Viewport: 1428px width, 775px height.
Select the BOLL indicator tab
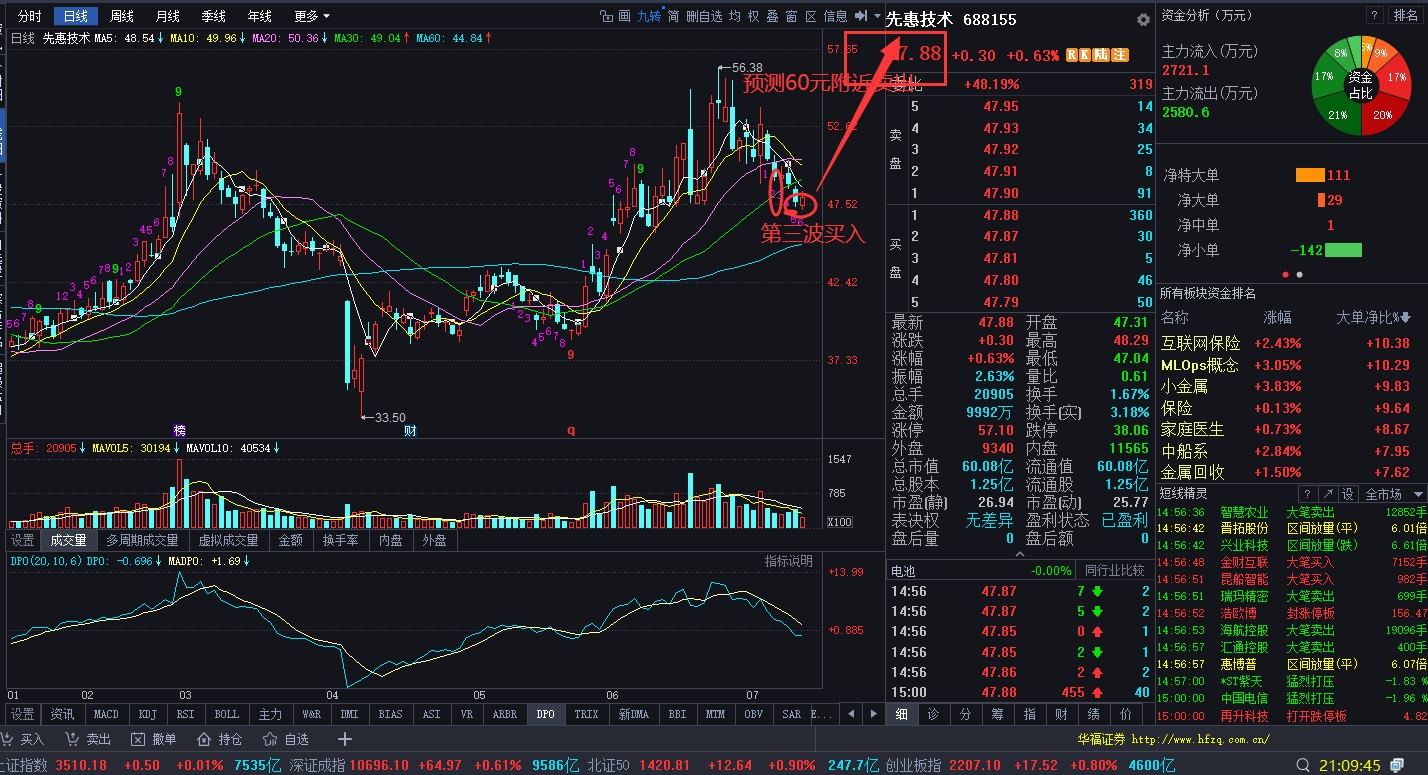[227, 714]
